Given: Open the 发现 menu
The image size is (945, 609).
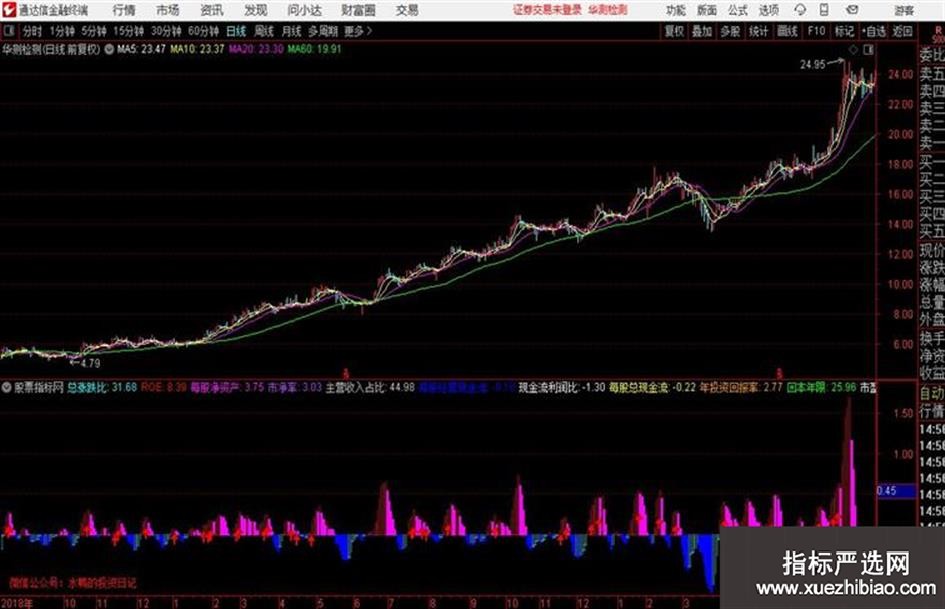Looking at the screenshot, I should pos(256,10).
